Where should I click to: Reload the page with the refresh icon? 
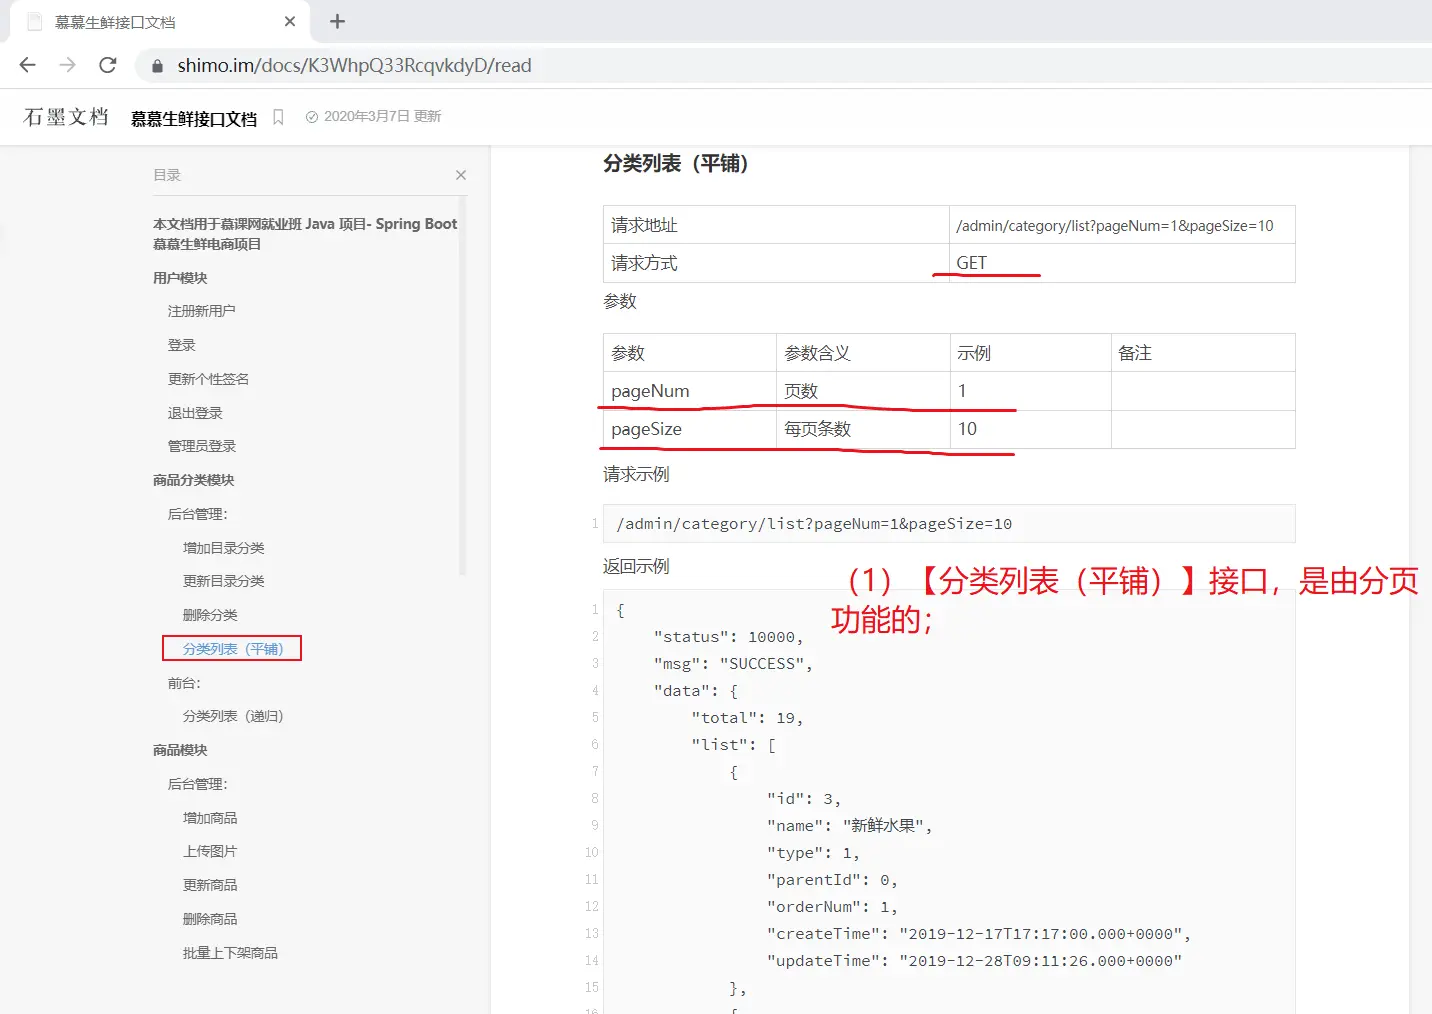[108, 65]
